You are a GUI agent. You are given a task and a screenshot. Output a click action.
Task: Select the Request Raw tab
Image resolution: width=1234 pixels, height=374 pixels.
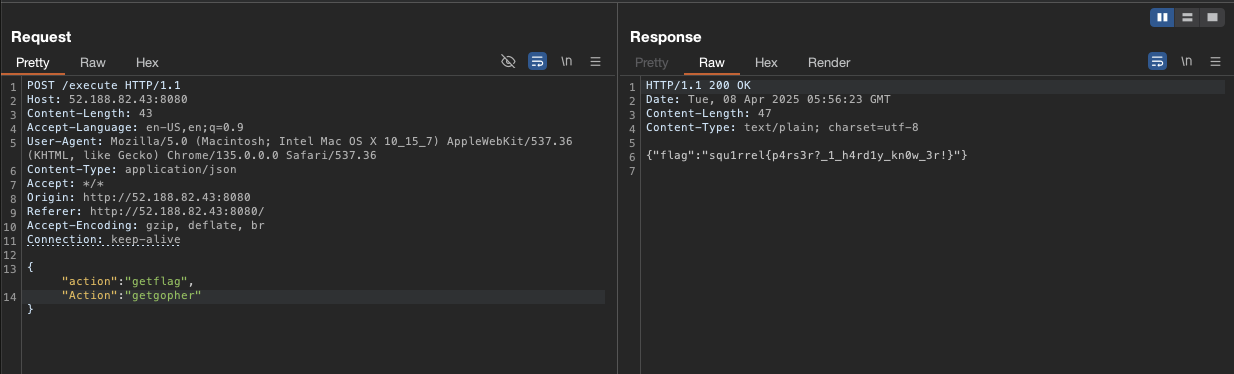[93, 62]
